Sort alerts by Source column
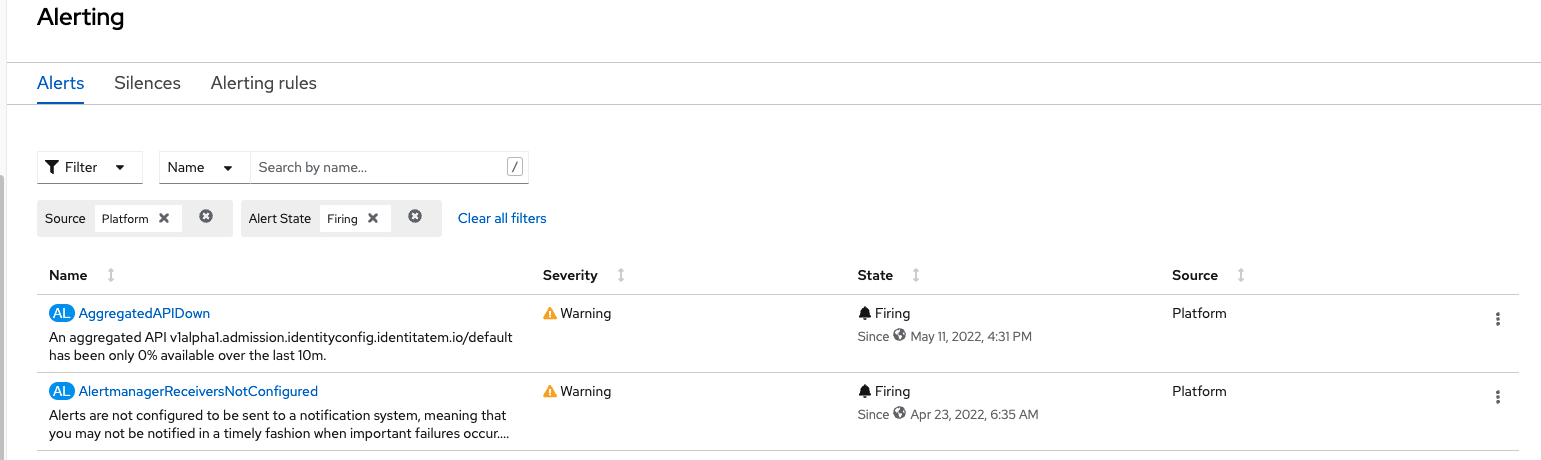Viewport: 1541px width, 460px height. 1195,275
